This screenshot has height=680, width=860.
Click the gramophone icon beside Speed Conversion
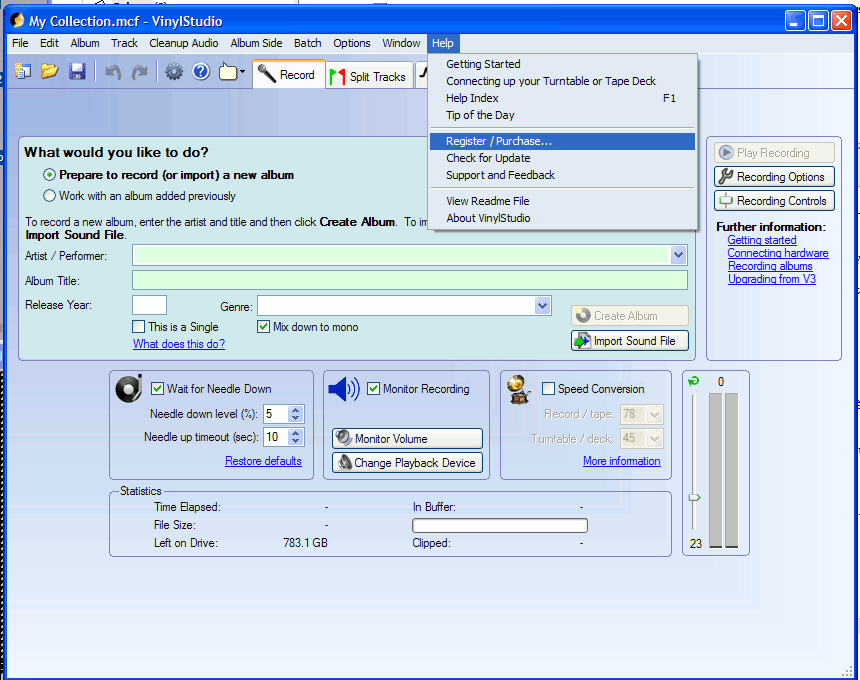518,389
